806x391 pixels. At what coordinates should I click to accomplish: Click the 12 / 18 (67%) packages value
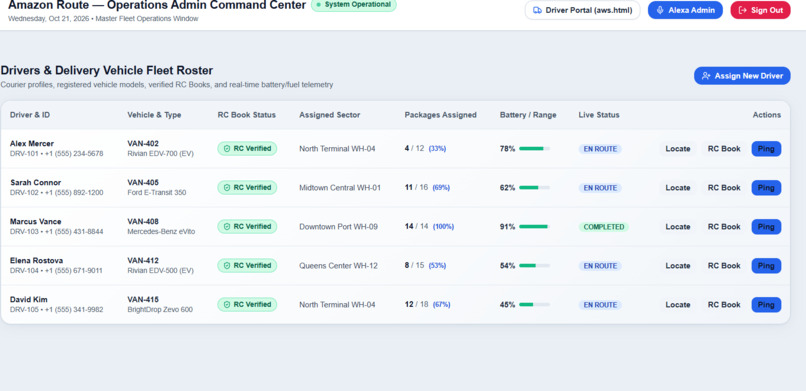[x=428, y=305]
